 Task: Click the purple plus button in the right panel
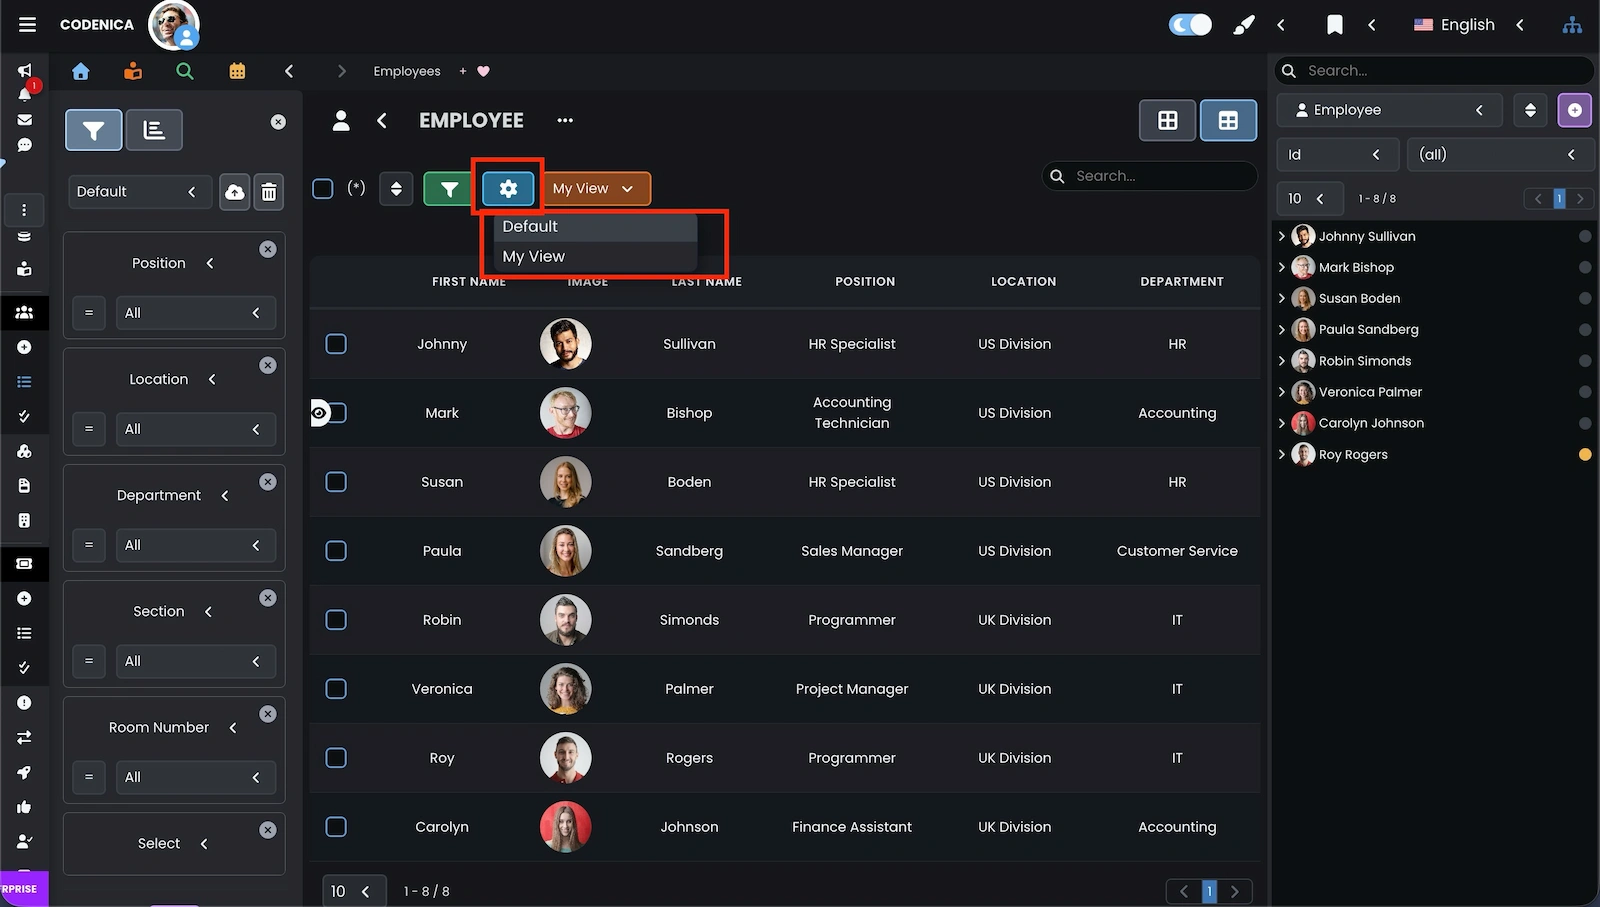point(1574,110)
